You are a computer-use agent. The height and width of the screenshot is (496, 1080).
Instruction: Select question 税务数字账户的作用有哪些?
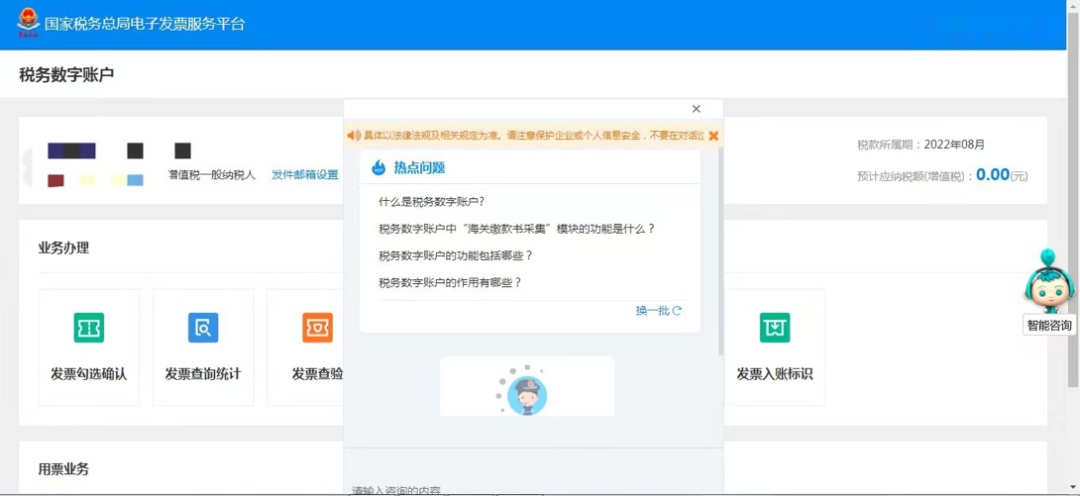point(450,282)
